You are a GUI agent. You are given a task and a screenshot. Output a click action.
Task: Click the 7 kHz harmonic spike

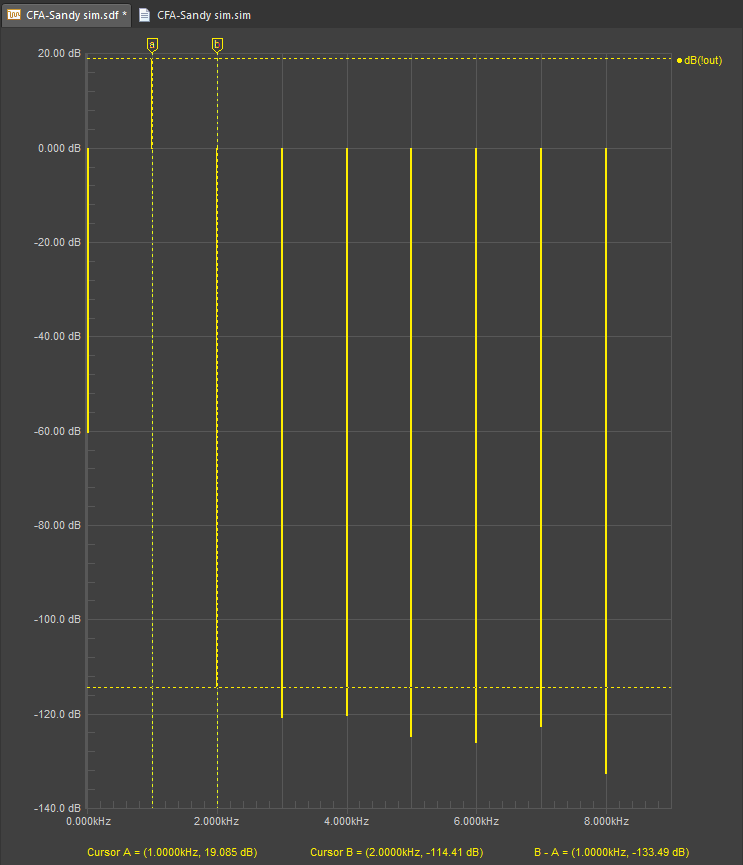[541, 437]
